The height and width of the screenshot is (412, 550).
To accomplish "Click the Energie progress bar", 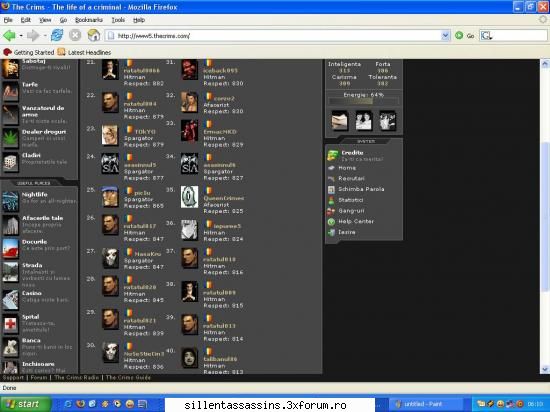I will point(363,101).
